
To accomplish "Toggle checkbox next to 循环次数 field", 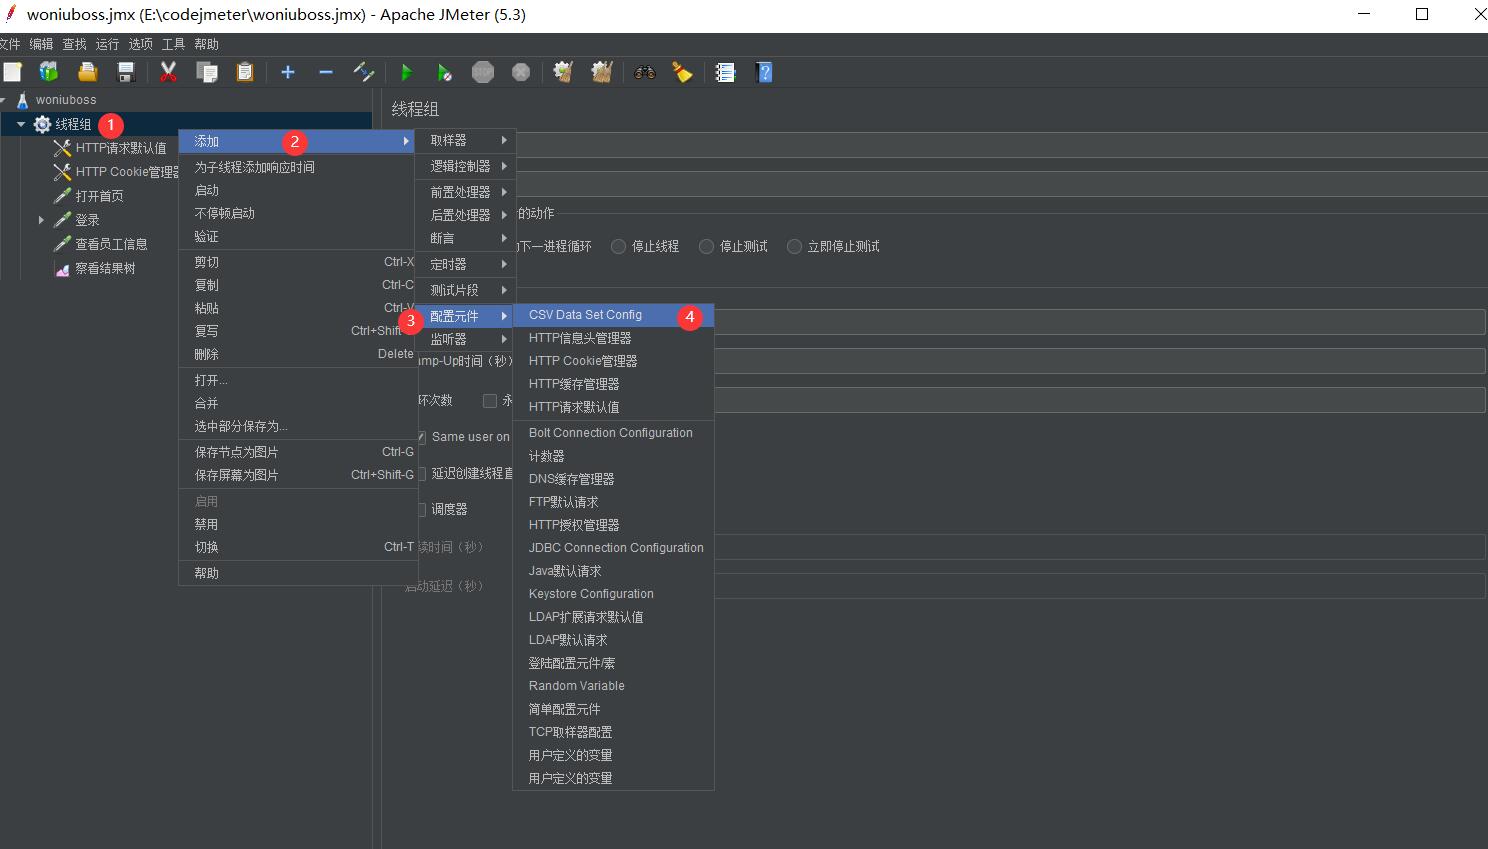I will tap(490, 400).
